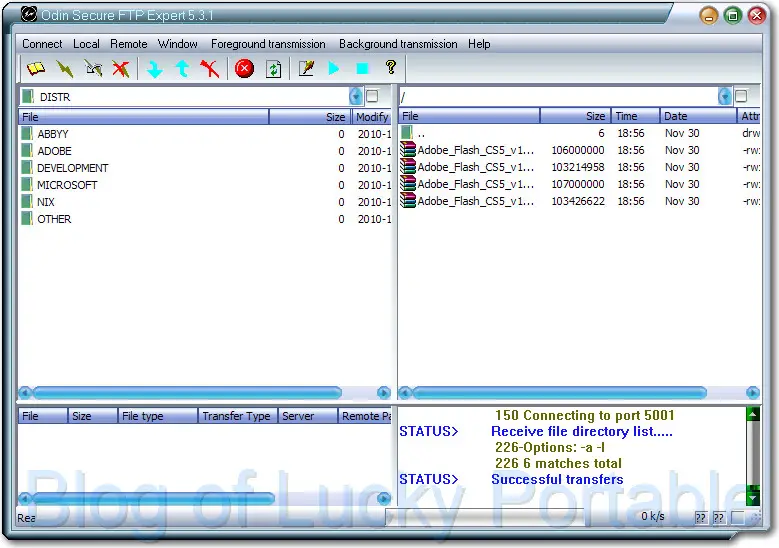This screenshot has height=548, width=779.
Task: Click the queue Transfer Type column header
Action: (x=237, y=416)
